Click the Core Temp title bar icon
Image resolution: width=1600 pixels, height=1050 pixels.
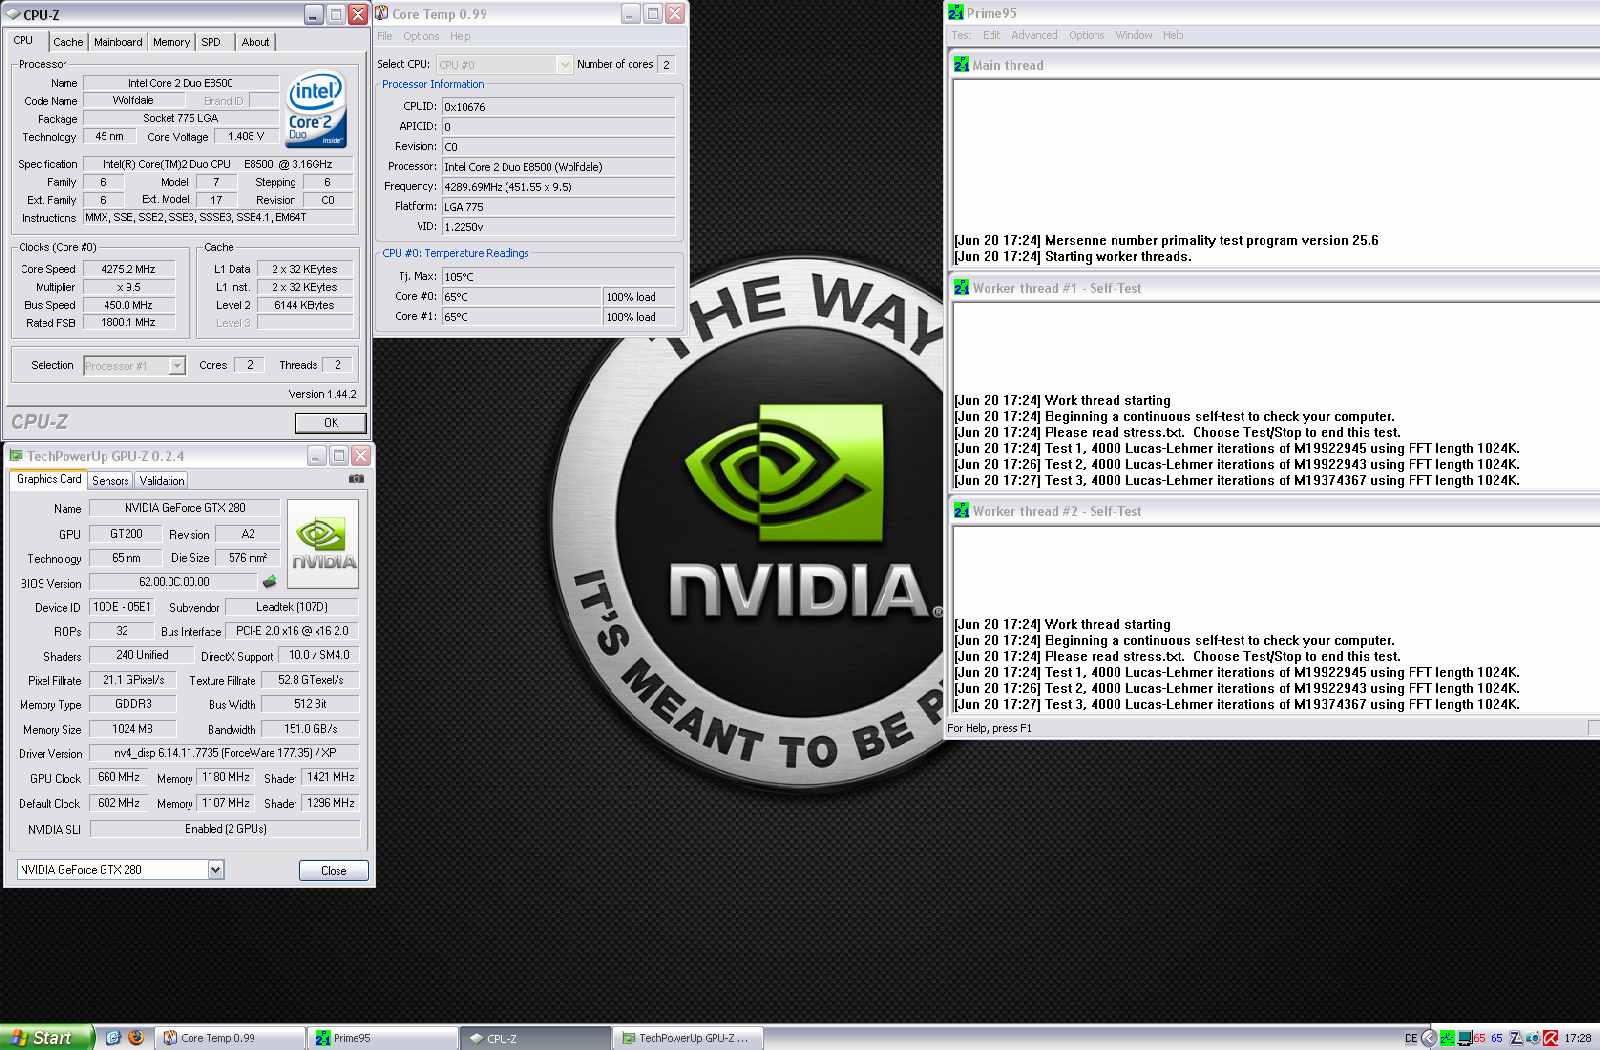coord(382,14)
